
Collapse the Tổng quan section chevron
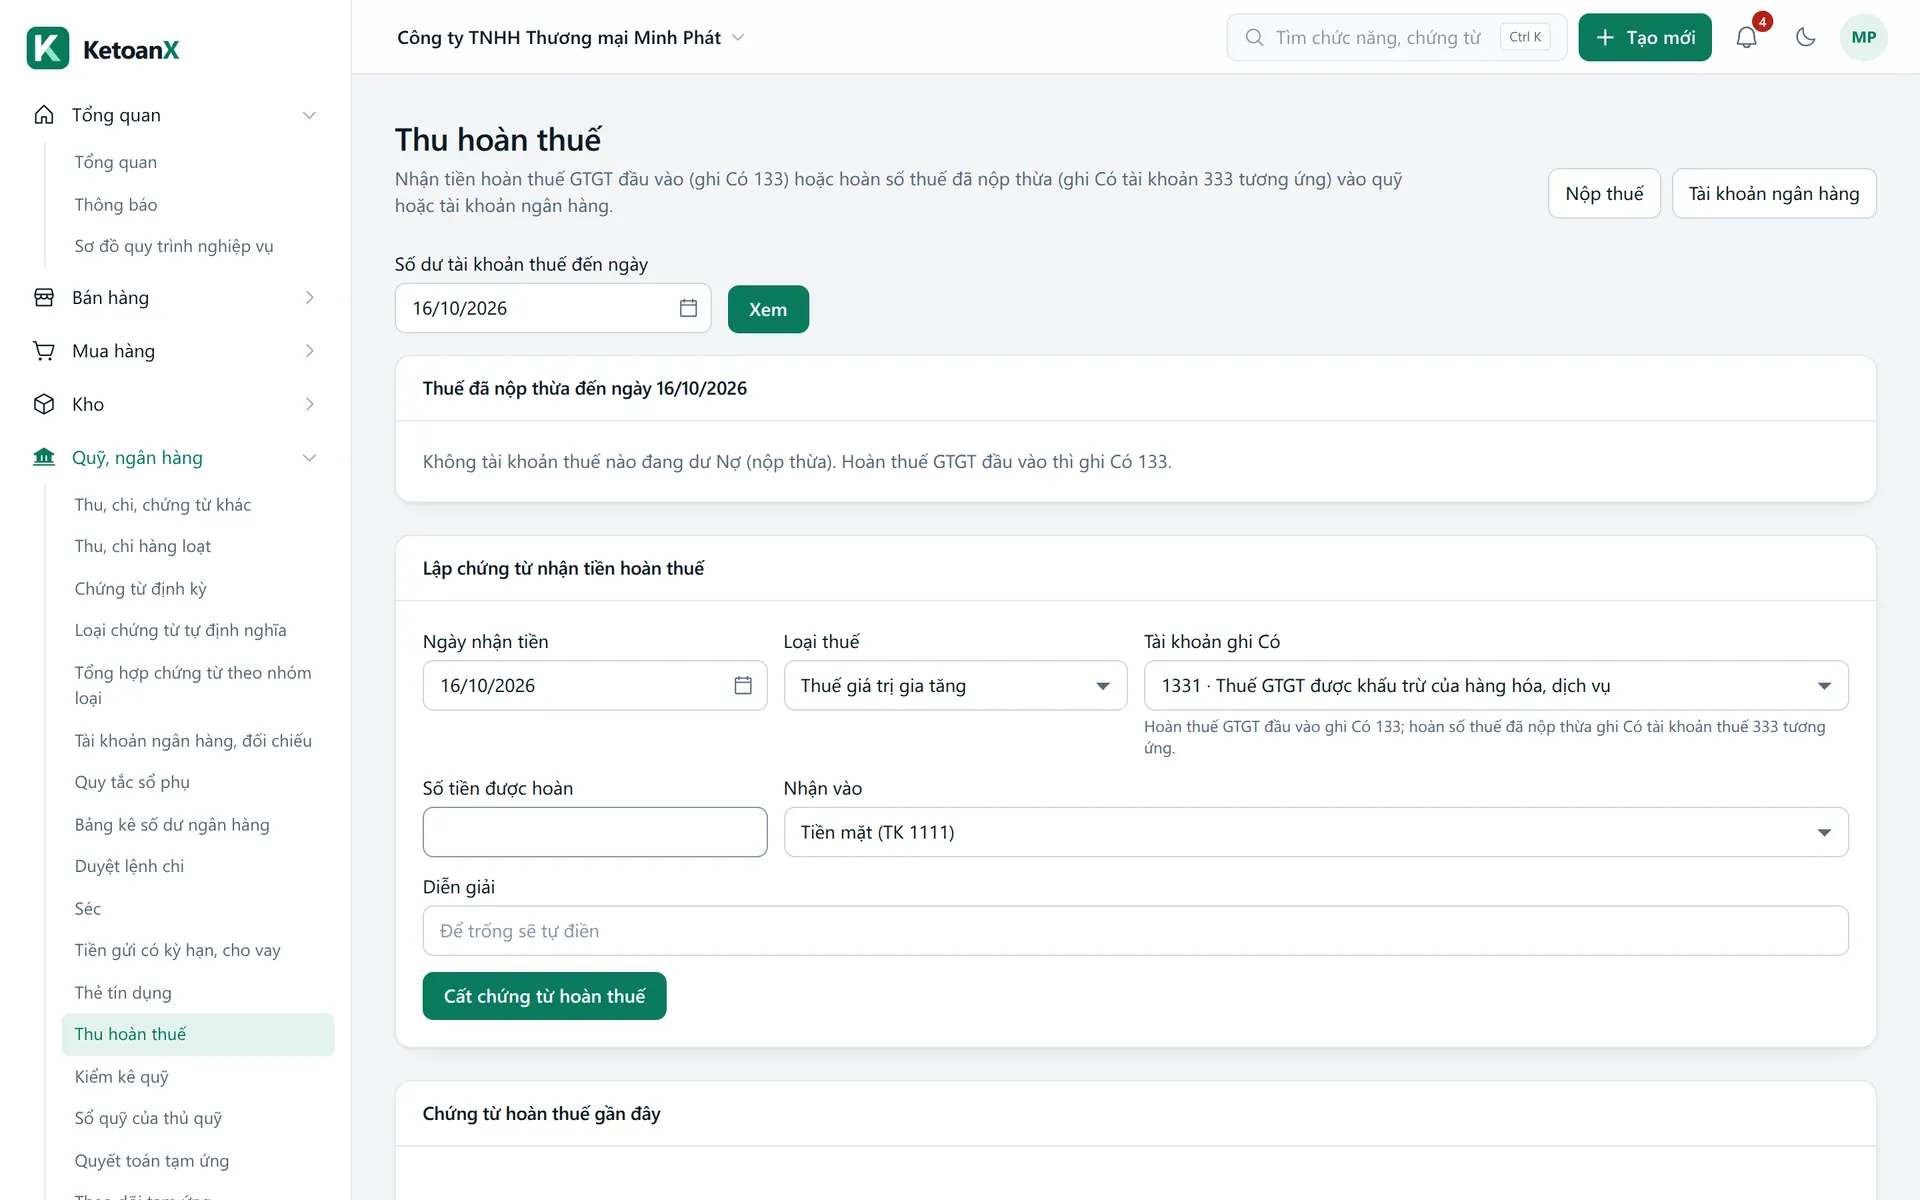click(x=309, y=115)
